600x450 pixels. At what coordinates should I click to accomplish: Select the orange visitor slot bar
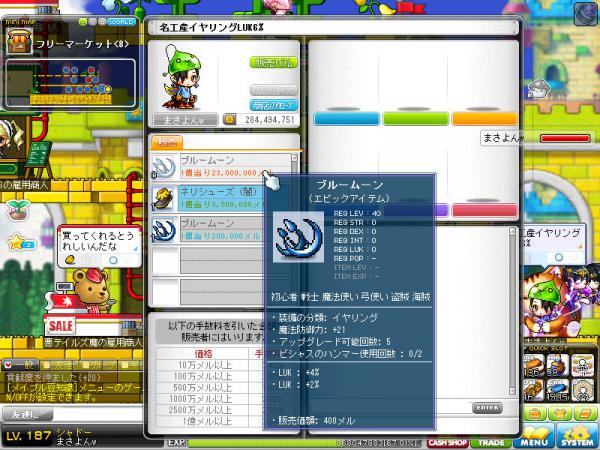tap(484, 119)
